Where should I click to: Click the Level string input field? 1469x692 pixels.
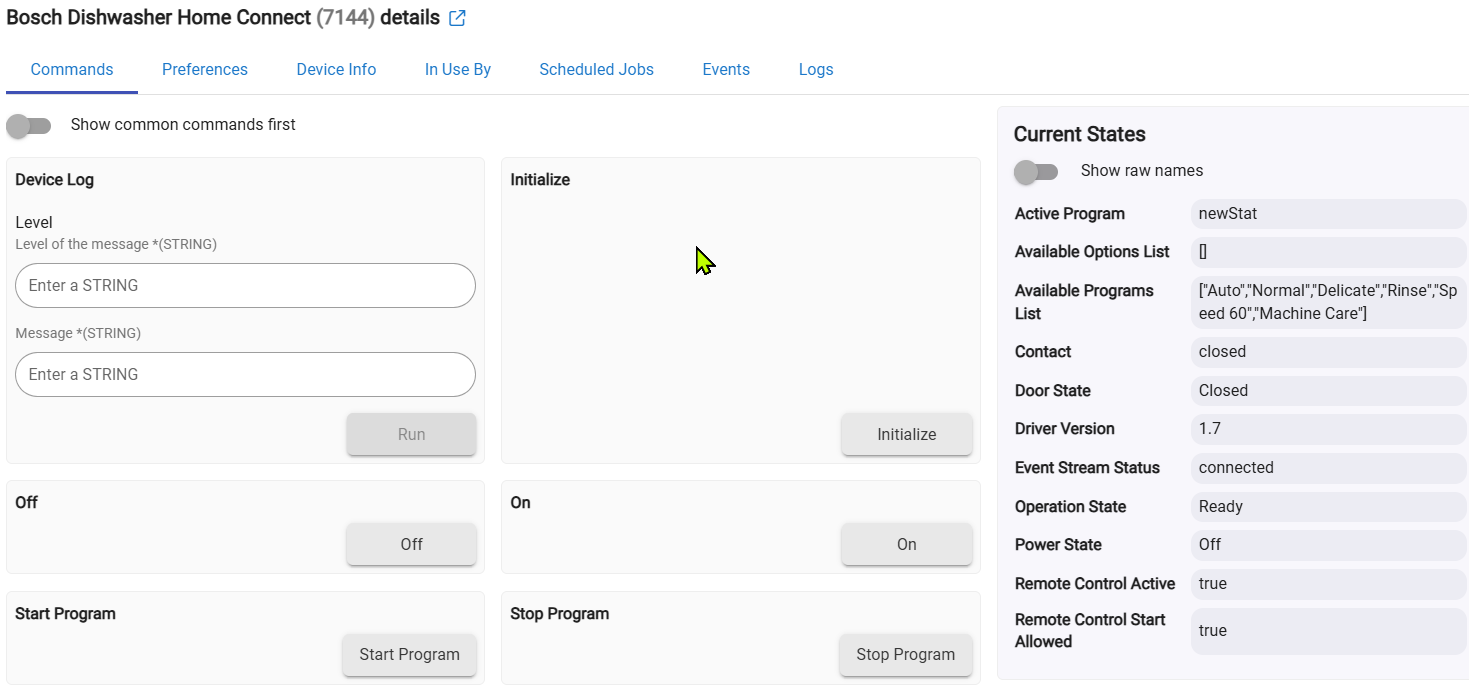[x=245, y=286]
